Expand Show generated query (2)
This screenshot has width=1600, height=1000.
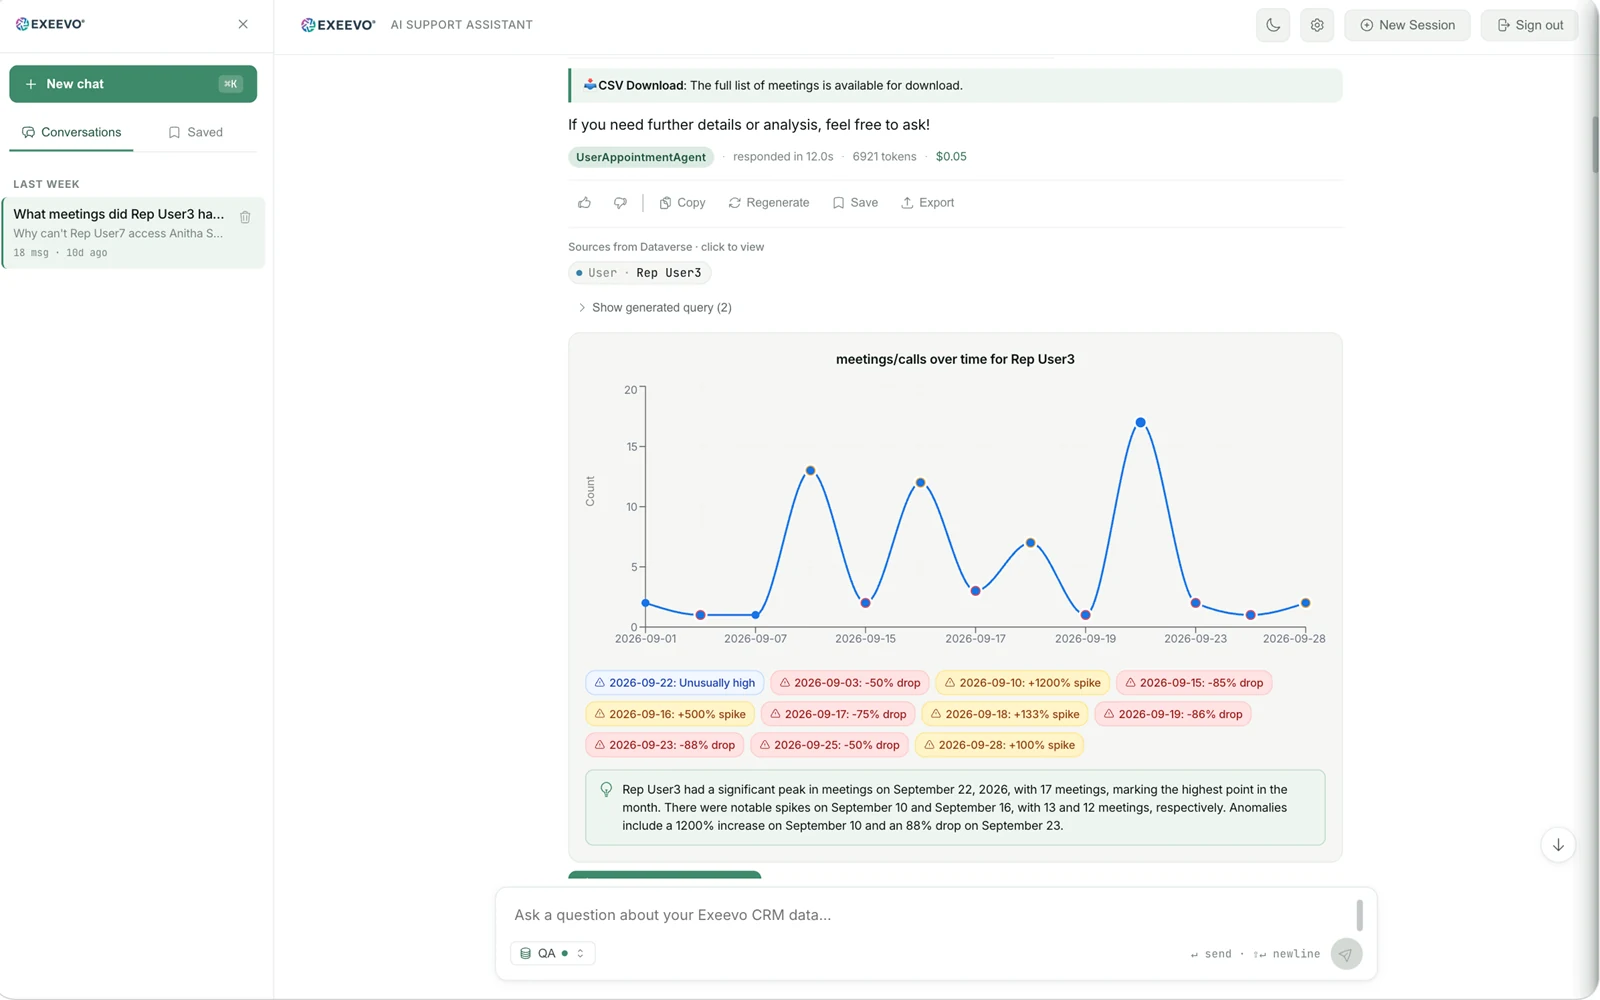(655, 308)
